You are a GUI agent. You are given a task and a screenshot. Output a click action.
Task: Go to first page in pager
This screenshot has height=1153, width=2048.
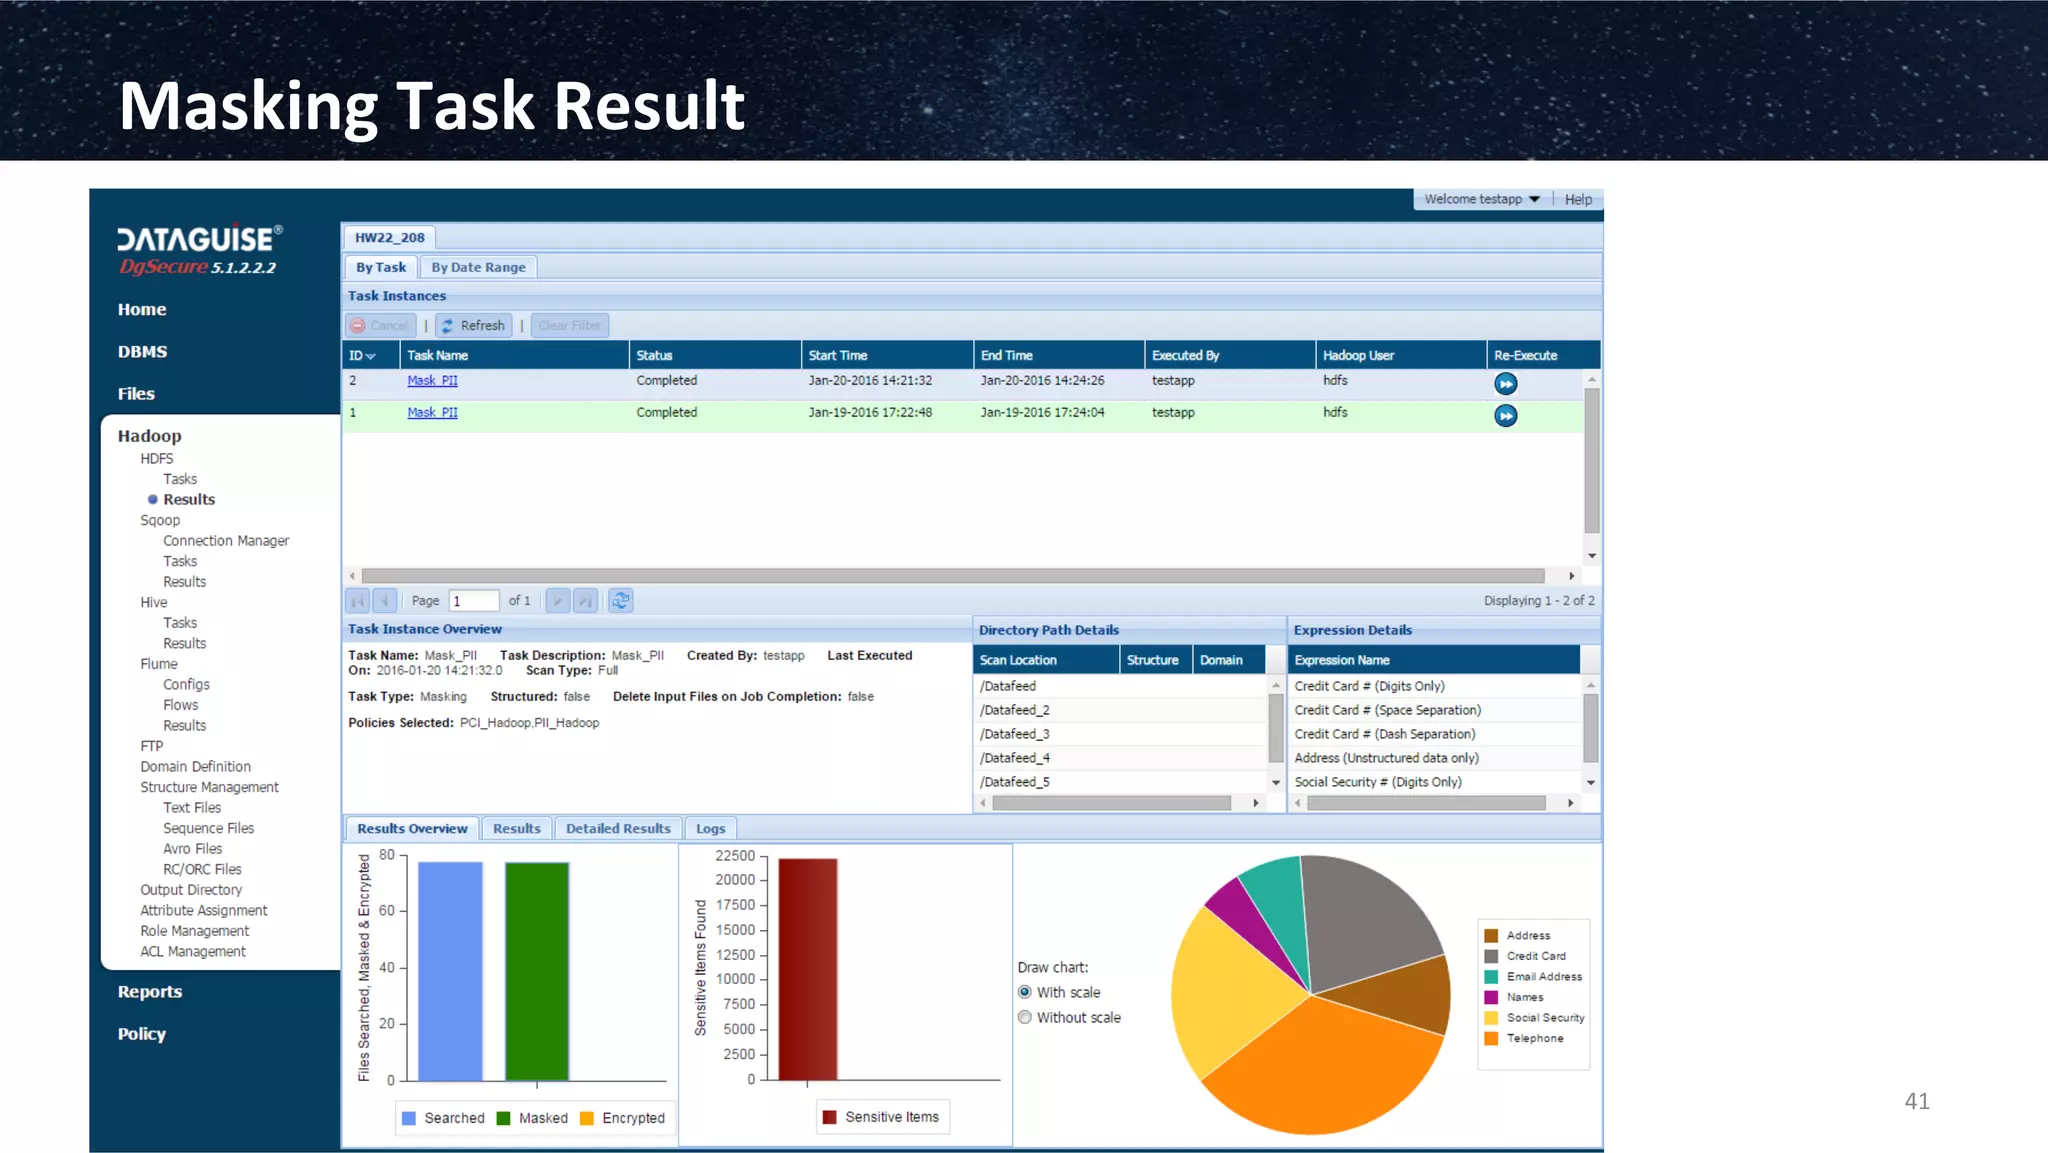coord(357,600)
